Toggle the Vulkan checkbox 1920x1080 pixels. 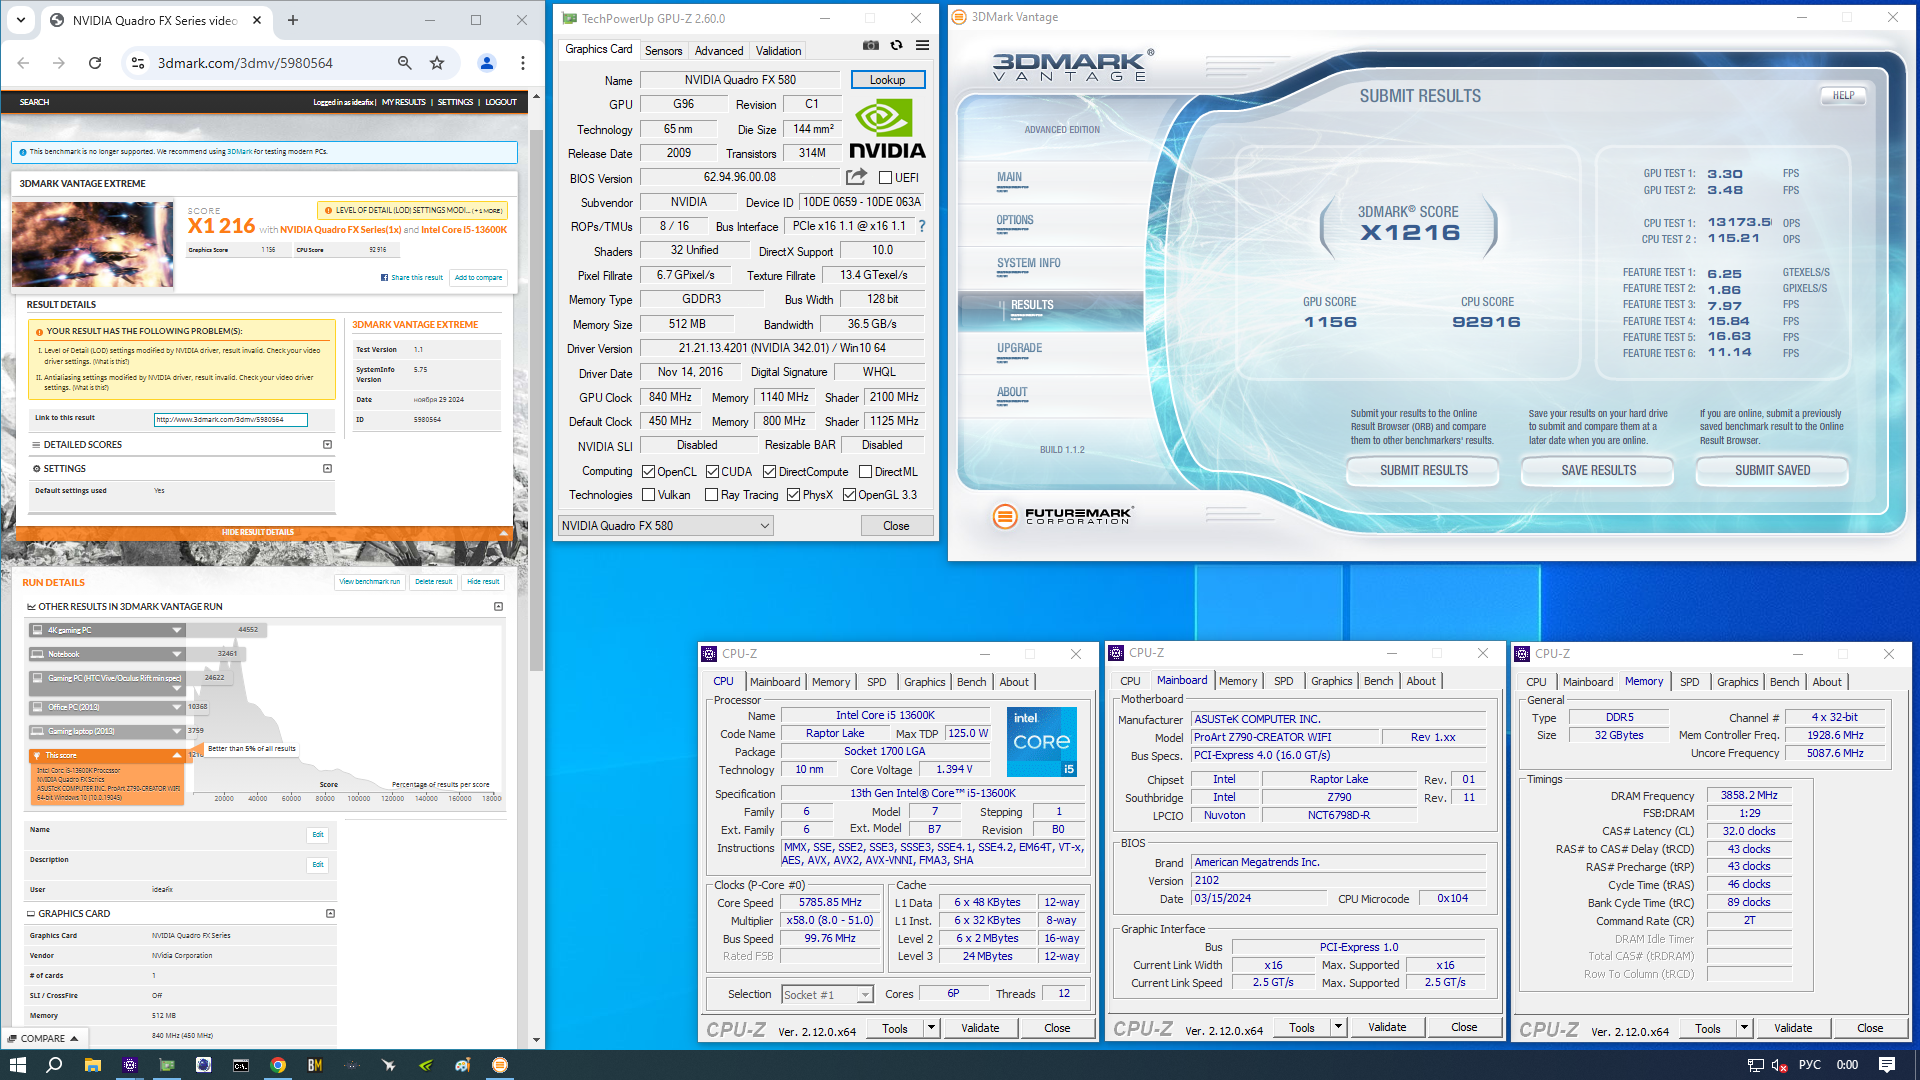648,495
